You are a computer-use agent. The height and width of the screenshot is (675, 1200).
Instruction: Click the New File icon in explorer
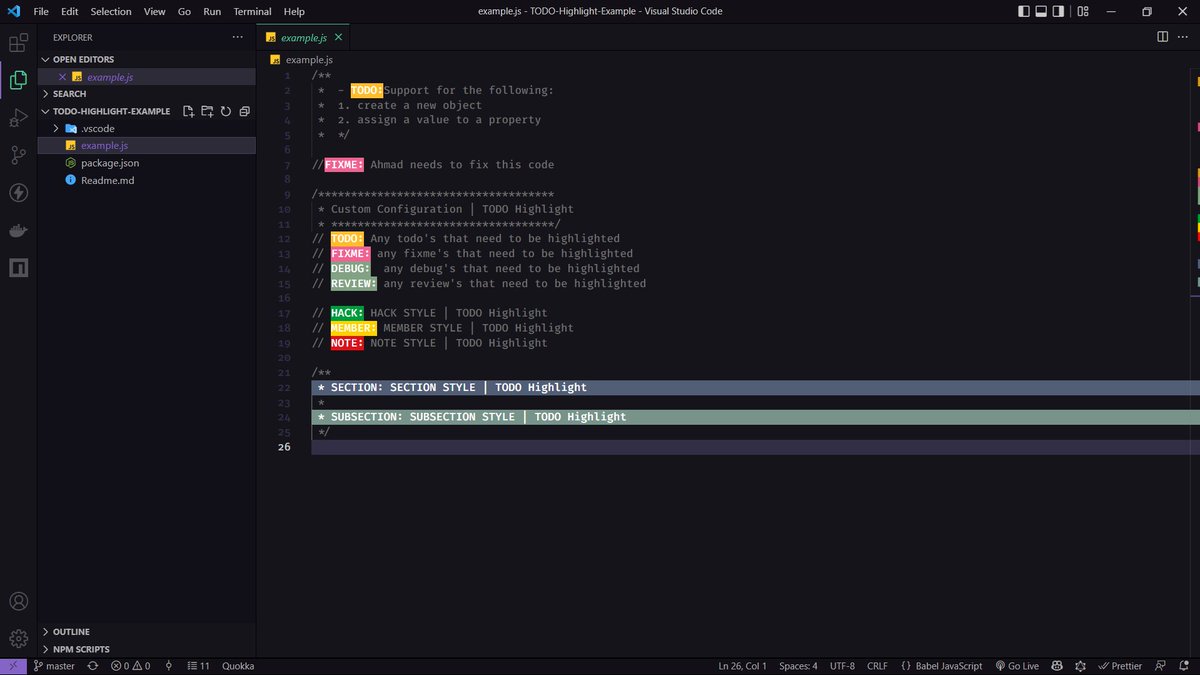click(x=188, y=111)
